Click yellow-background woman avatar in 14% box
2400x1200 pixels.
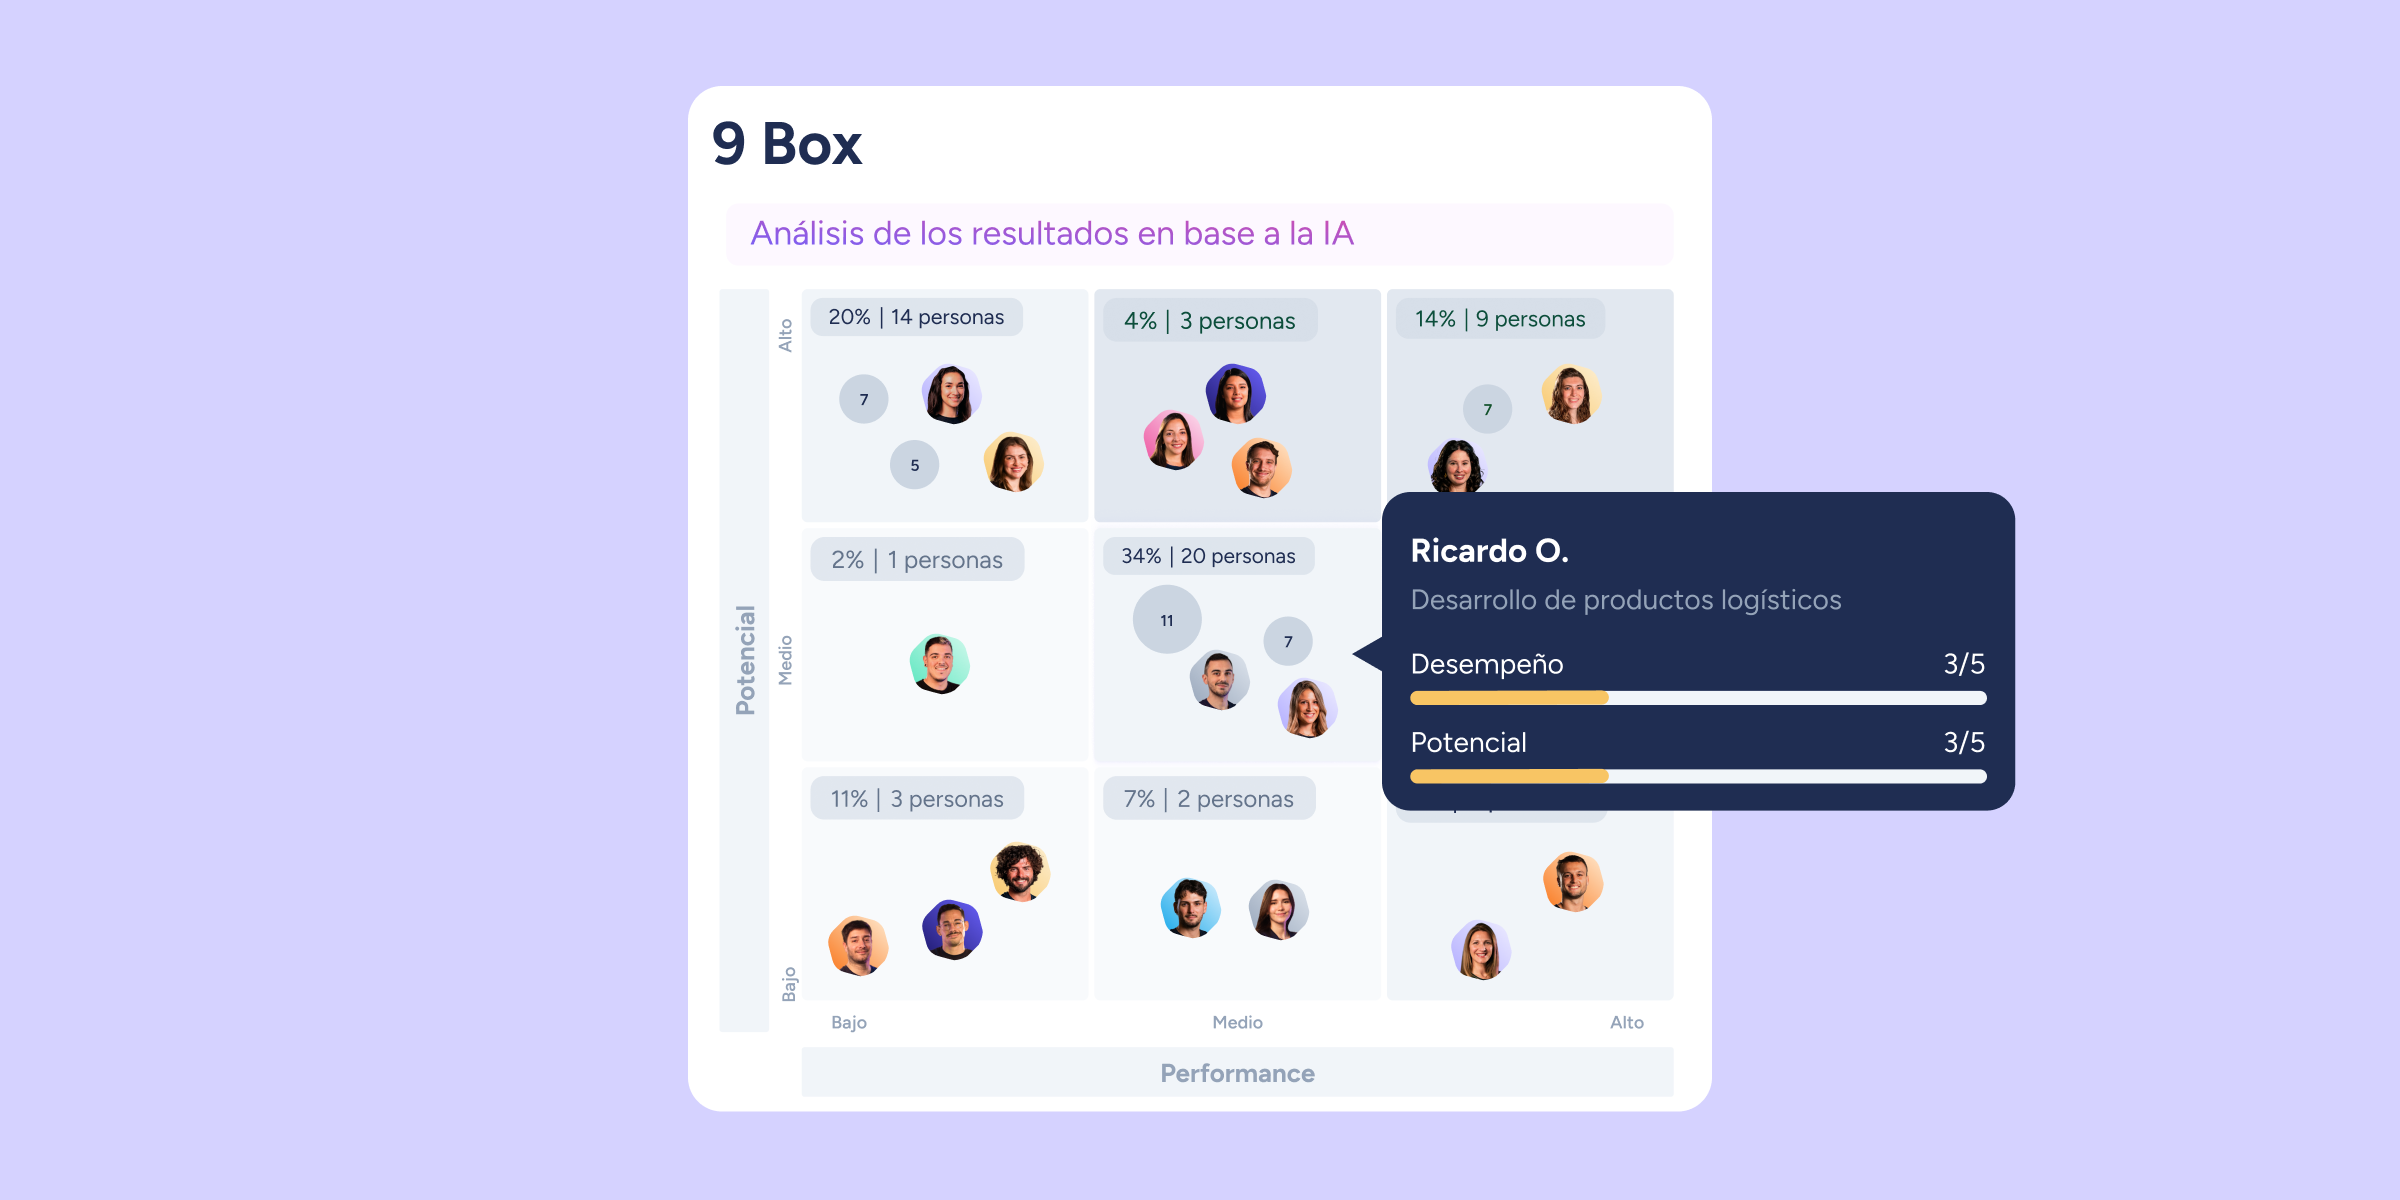pos(1570,394)
